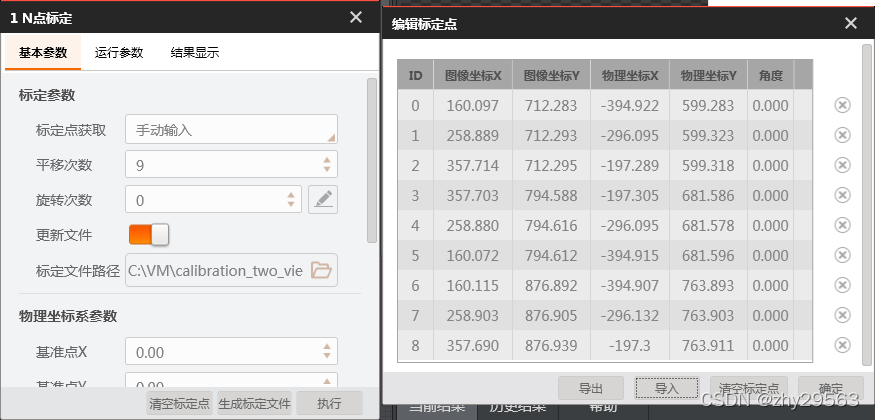Select cell 876.939 in row 8

pos(551,346)
